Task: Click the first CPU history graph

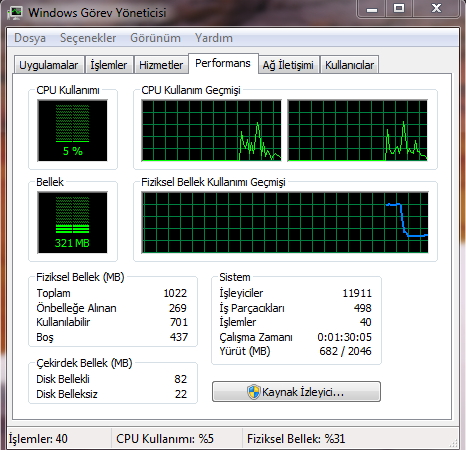Action: pyautogui.click(x=211, y=131)
